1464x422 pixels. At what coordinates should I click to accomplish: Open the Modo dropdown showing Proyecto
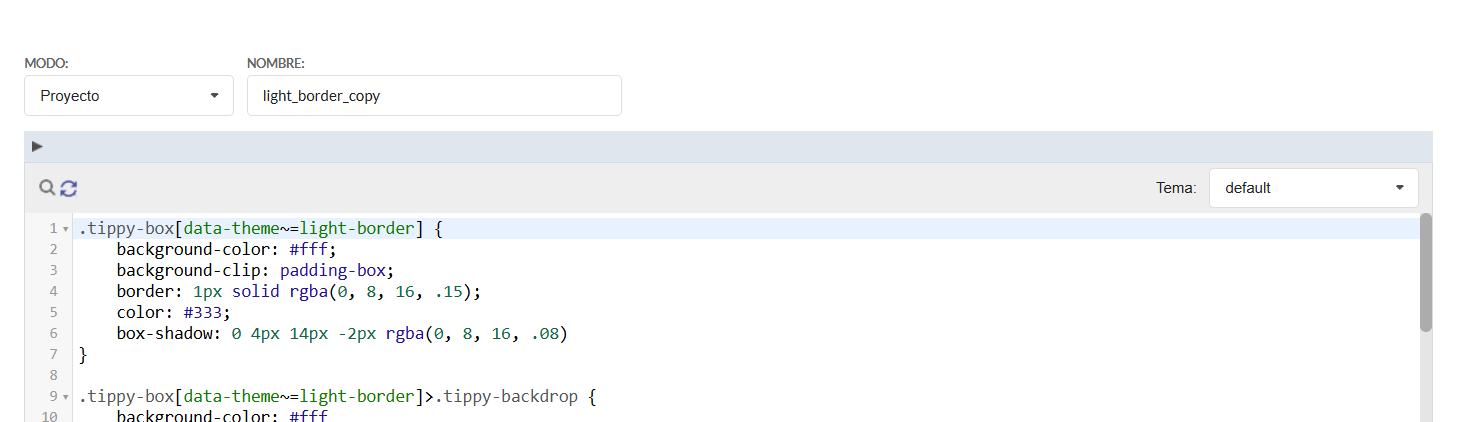point(129,96)
